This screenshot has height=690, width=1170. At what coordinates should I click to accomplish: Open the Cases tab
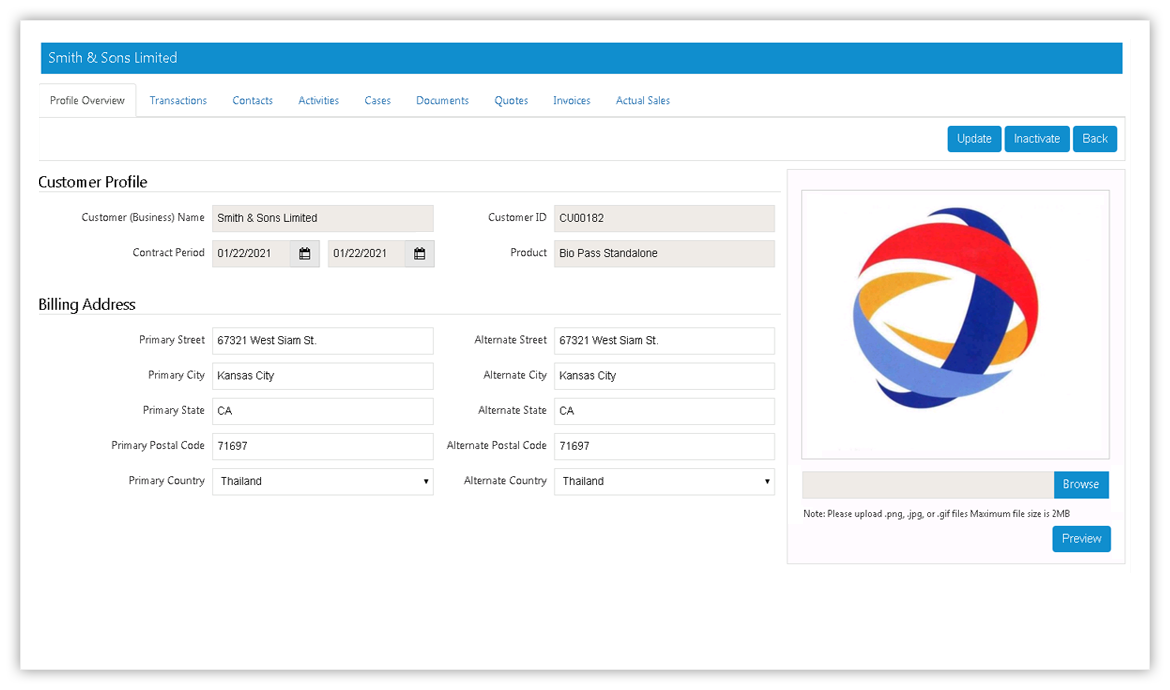tap(377, 101)
